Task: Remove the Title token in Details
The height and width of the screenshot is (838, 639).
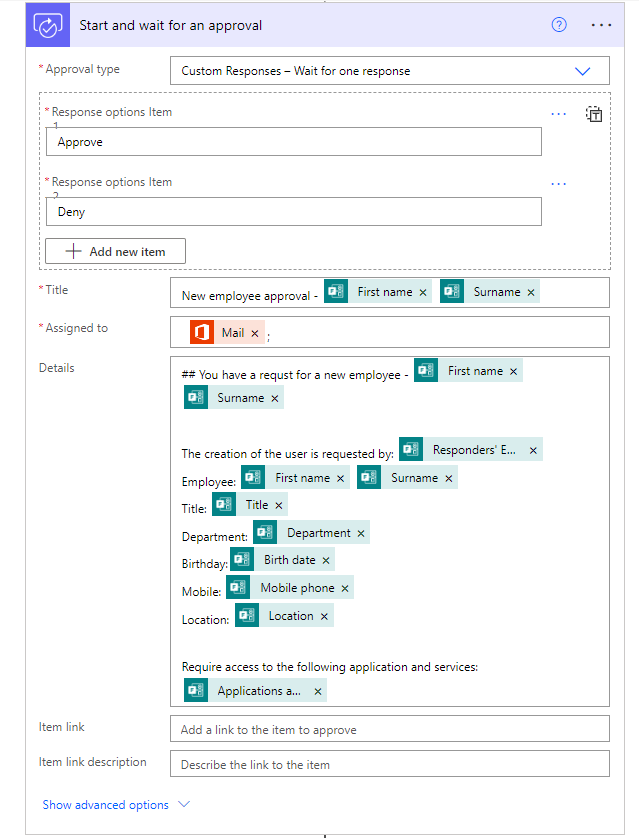Action: click(x=278, y=505)
